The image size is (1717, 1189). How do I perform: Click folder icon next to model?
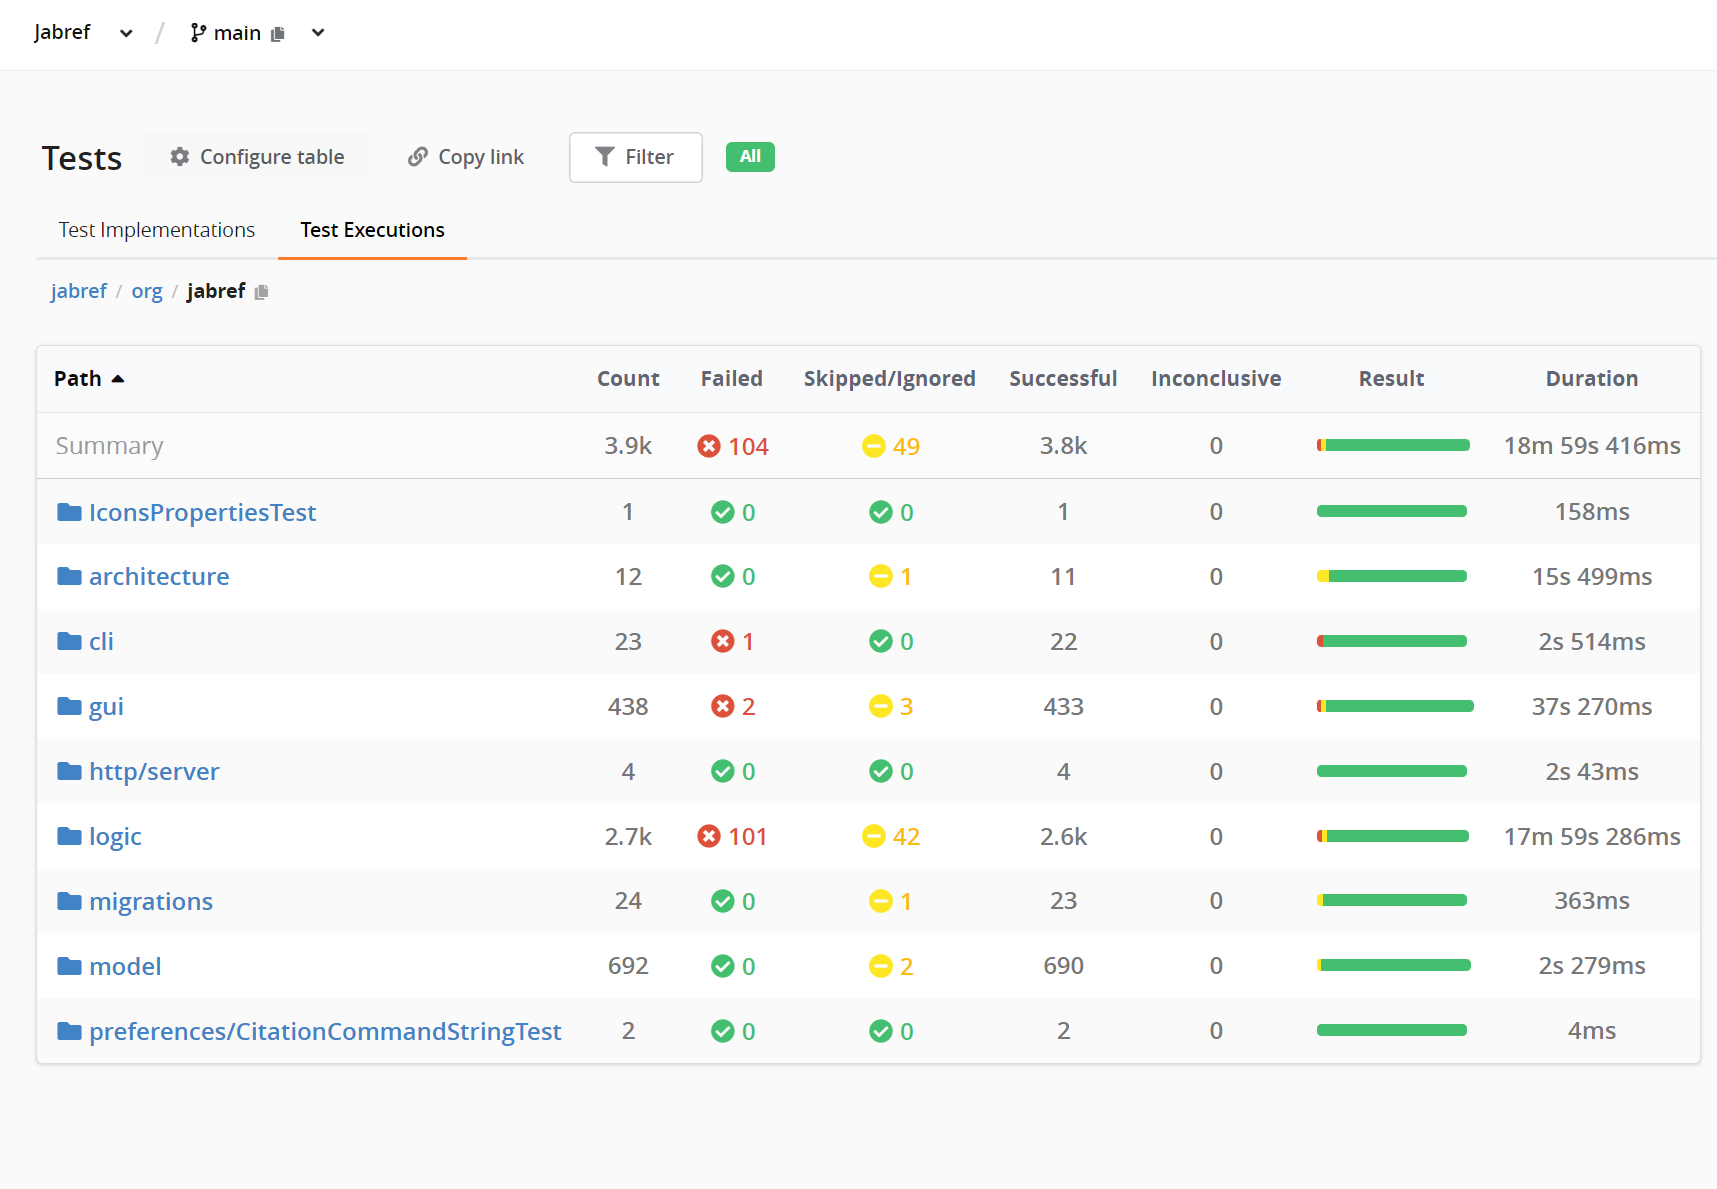(69, 967)
